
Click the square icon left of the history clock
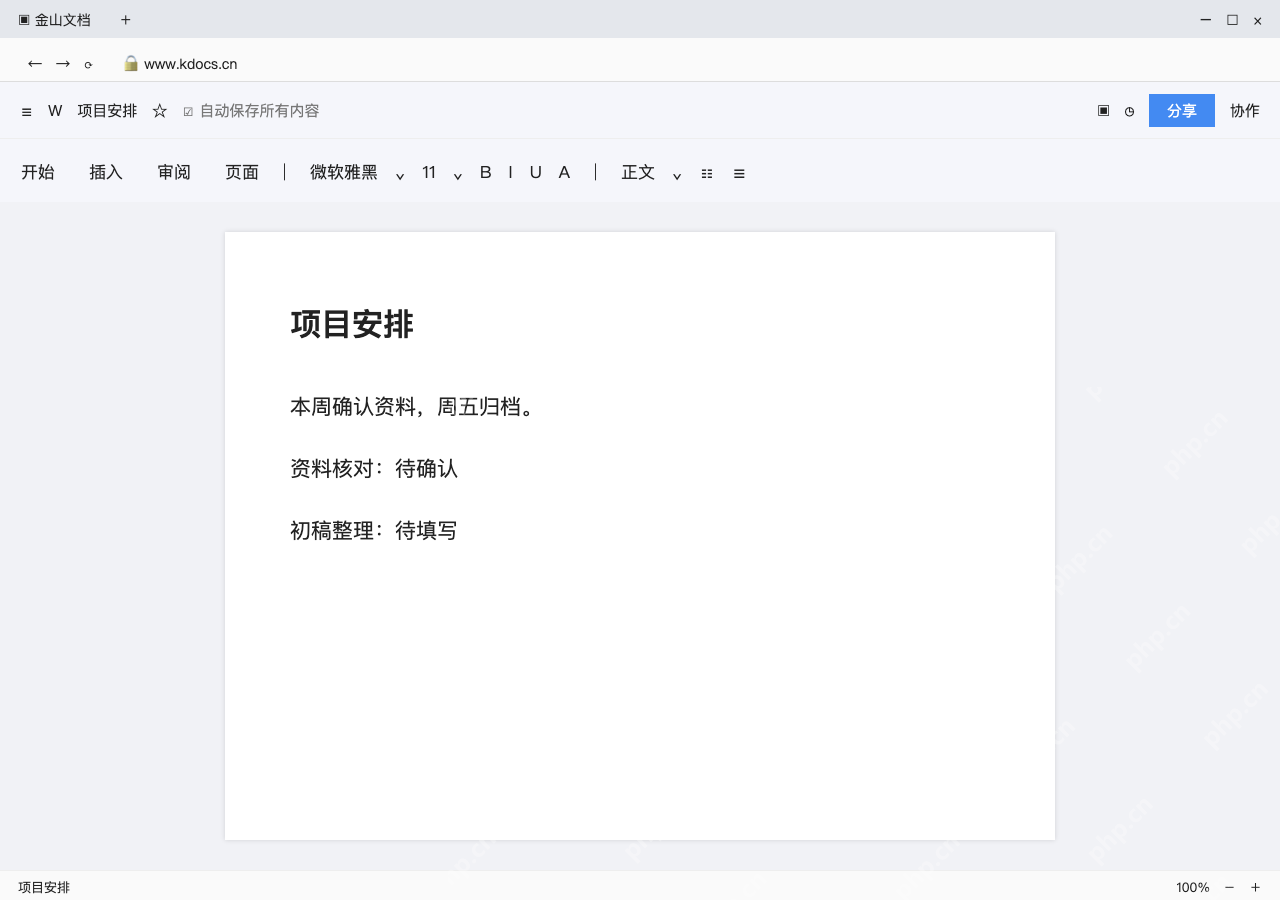1103,111
